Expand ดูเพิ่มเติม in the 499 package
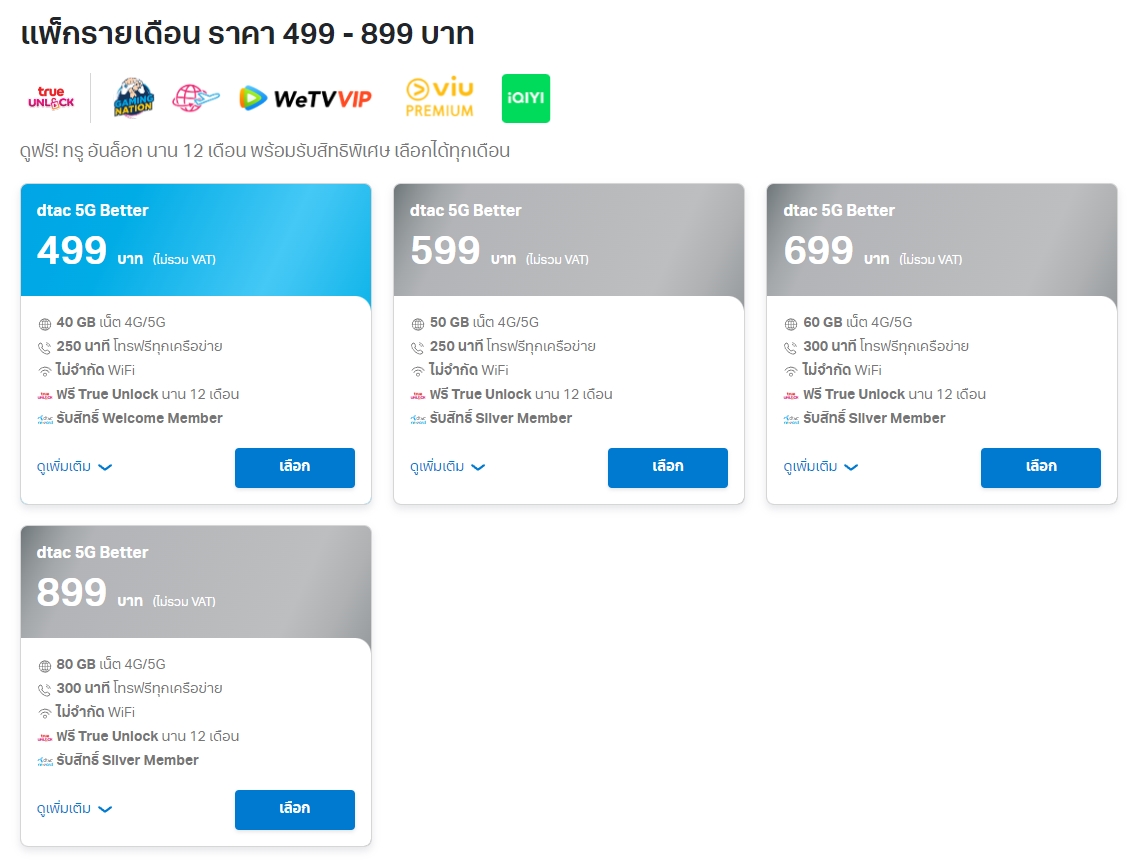1135x865 pixels. tap(75, 467)
